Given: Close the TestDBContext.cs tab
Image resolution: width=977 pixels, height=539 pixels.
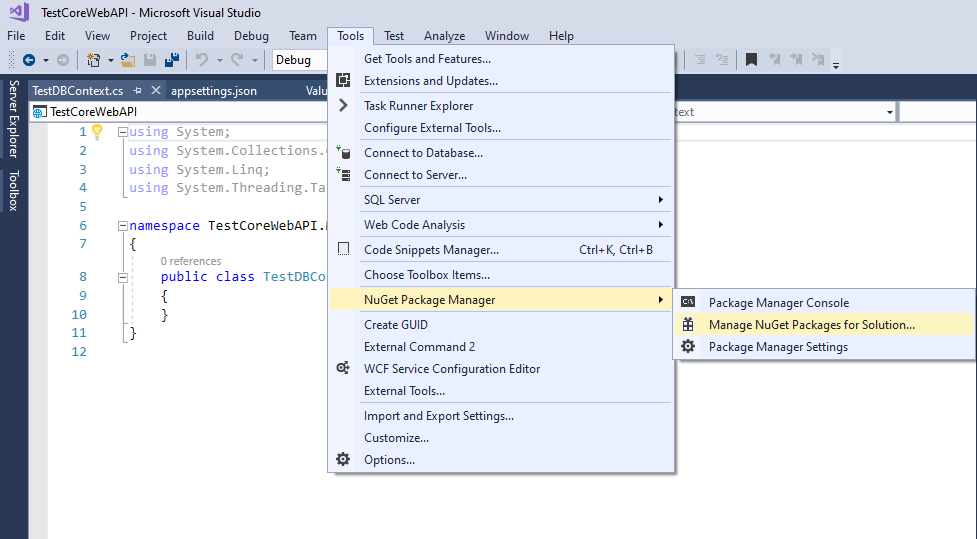Looking at the screenshot, I should pos(156,90).
